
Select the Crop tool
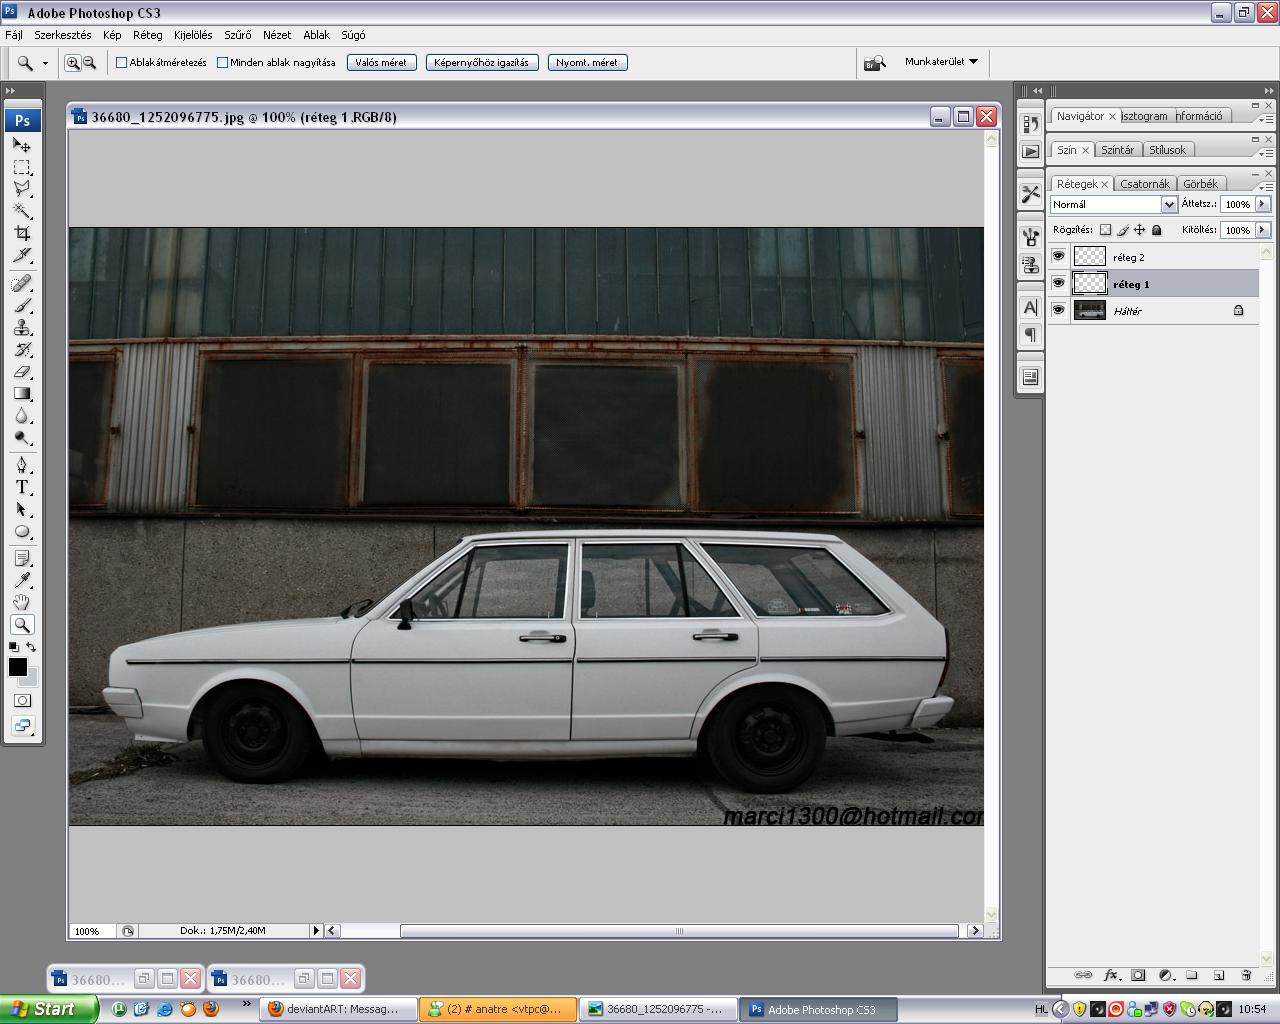[x=22, y=233]
